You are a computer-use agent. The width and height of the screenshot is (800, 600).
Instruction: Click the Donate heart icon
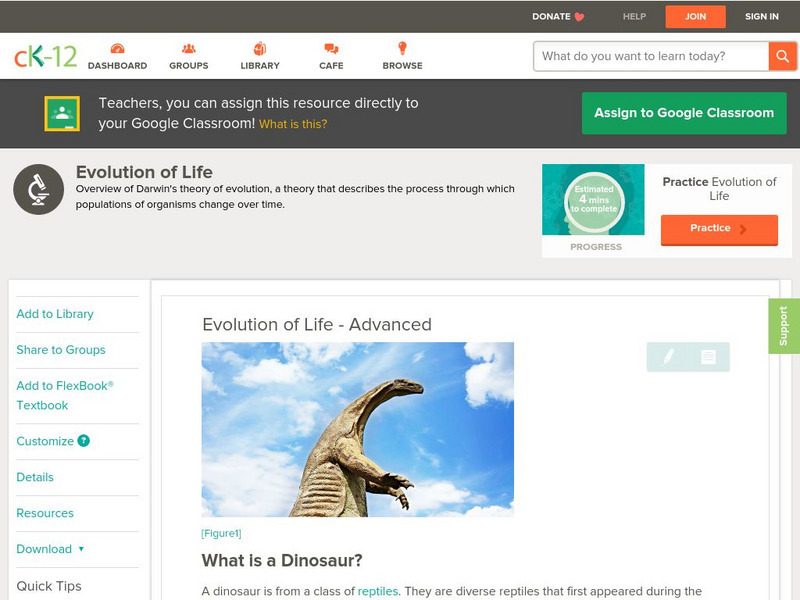pos(579,17)
